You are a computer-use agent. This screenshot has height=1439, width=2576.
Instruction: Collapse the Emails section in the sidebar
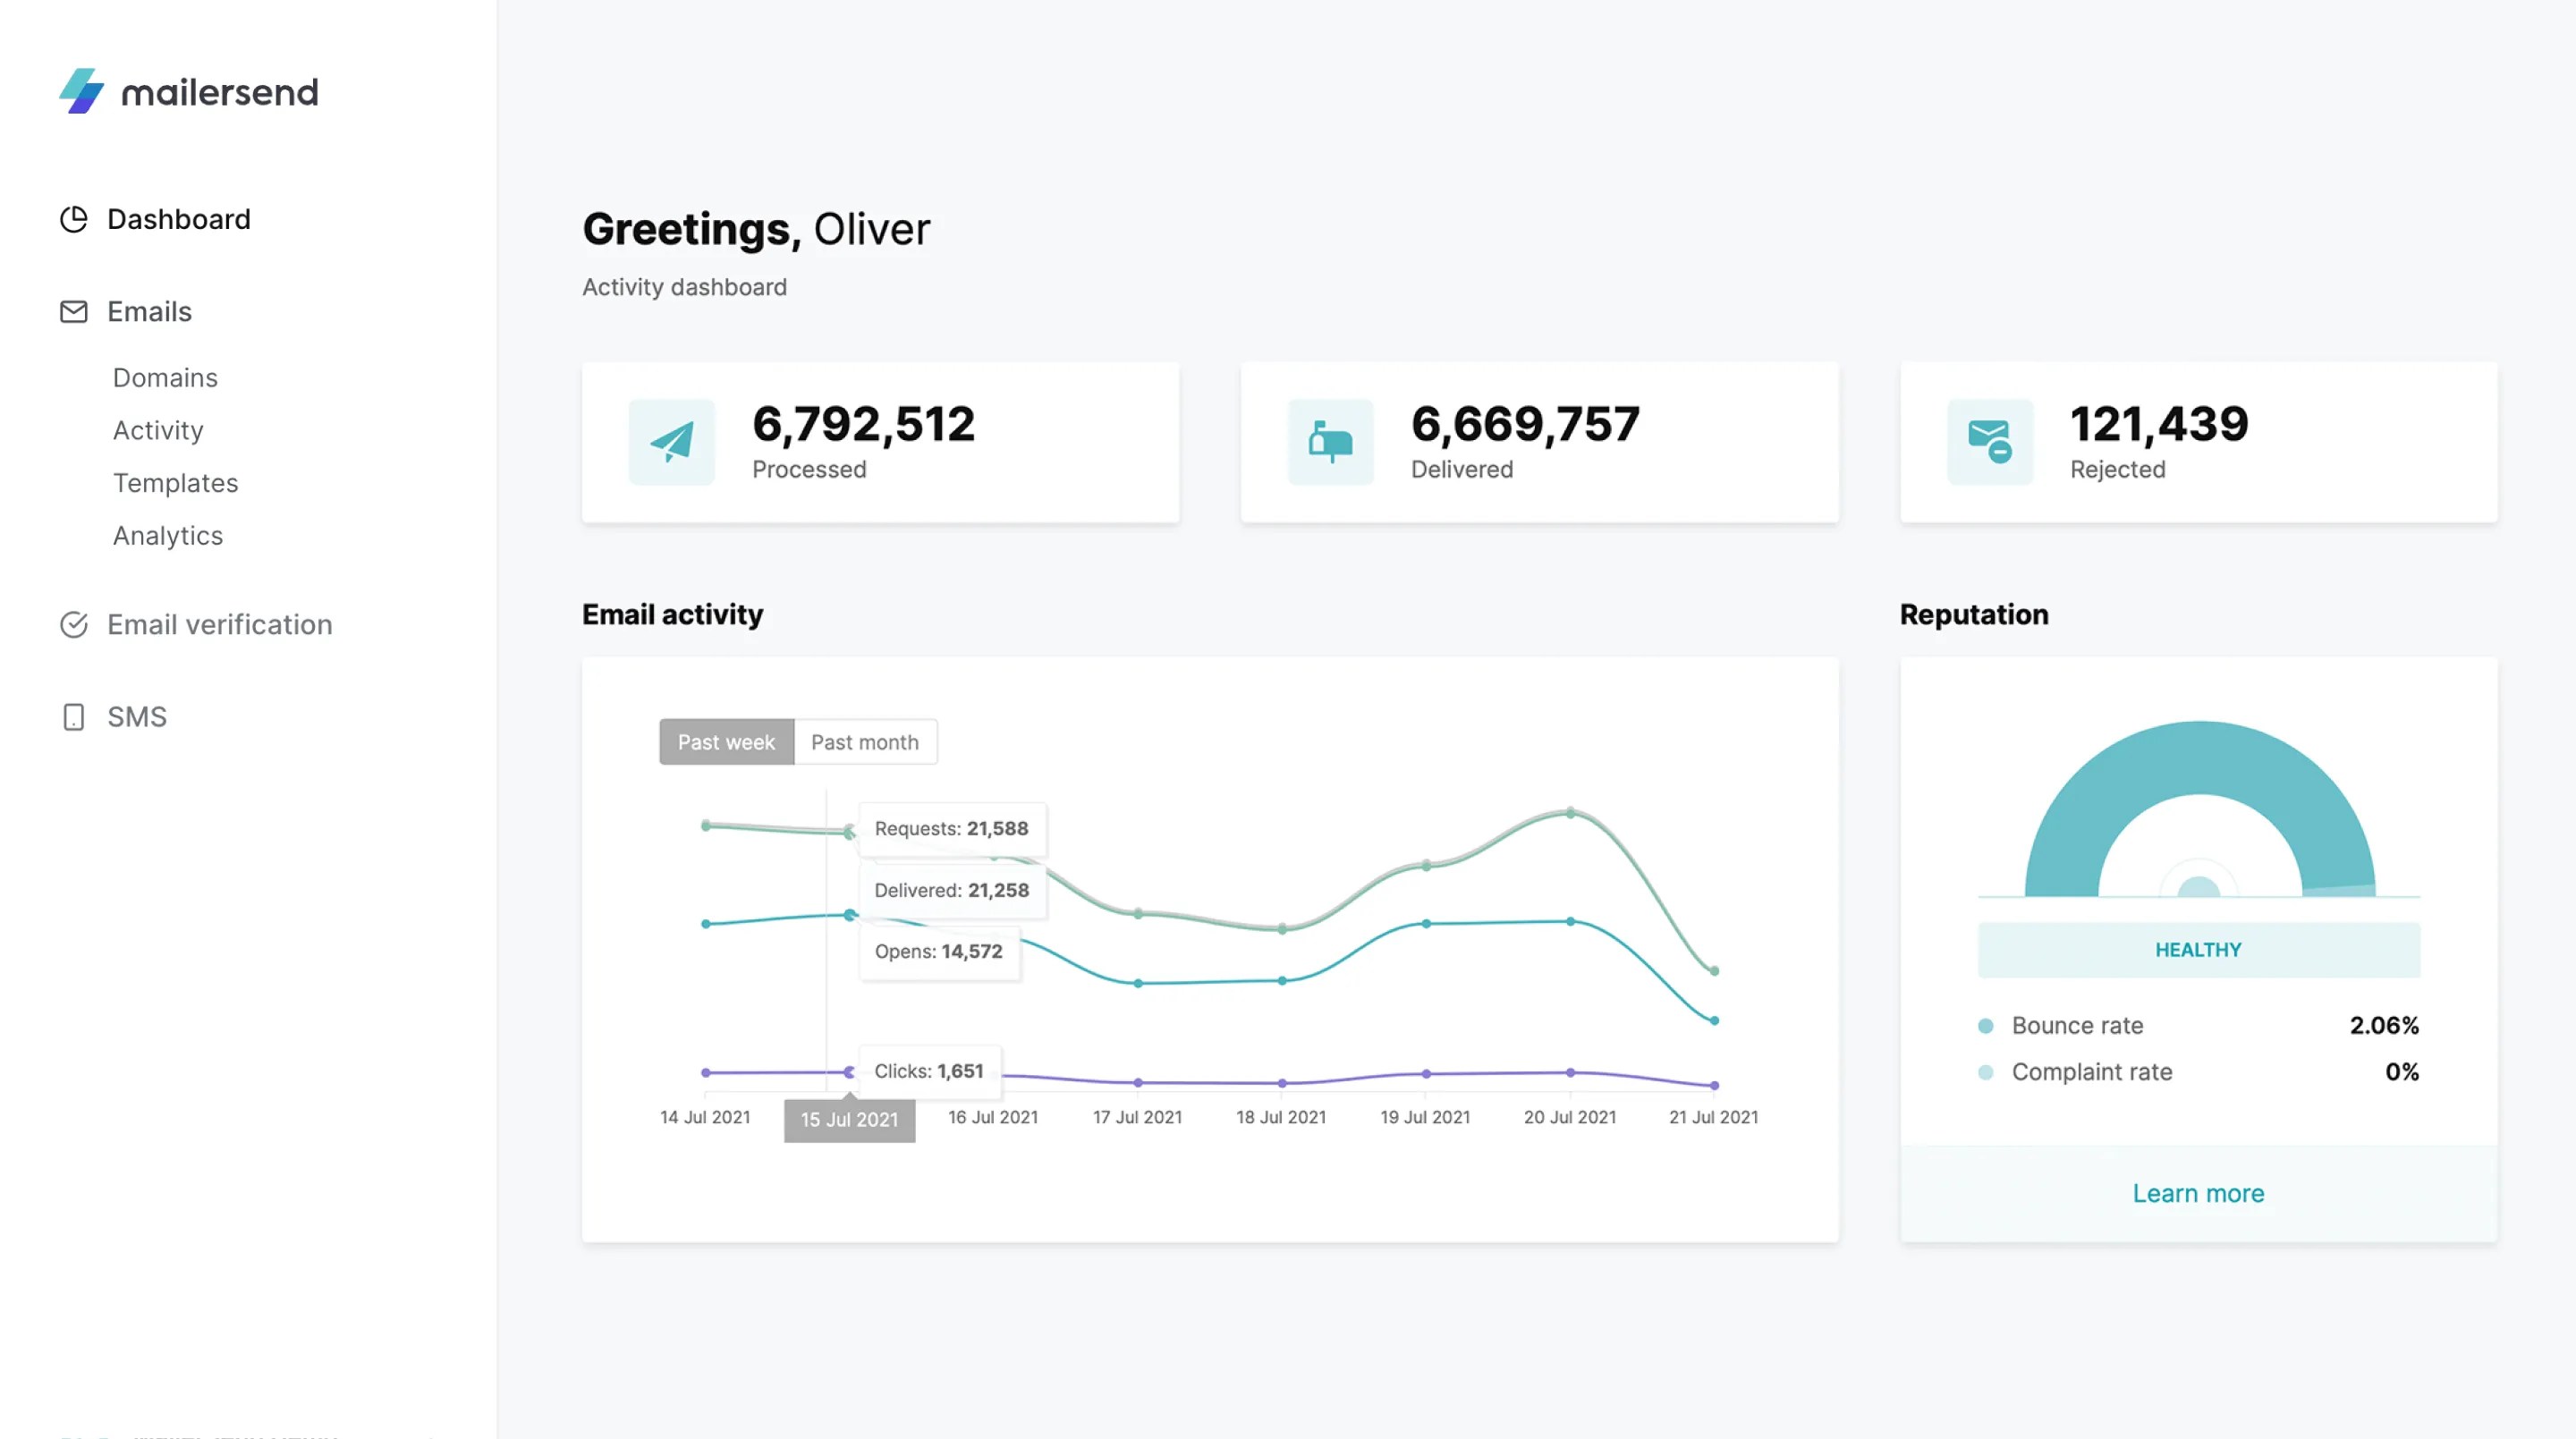point(148,311)
